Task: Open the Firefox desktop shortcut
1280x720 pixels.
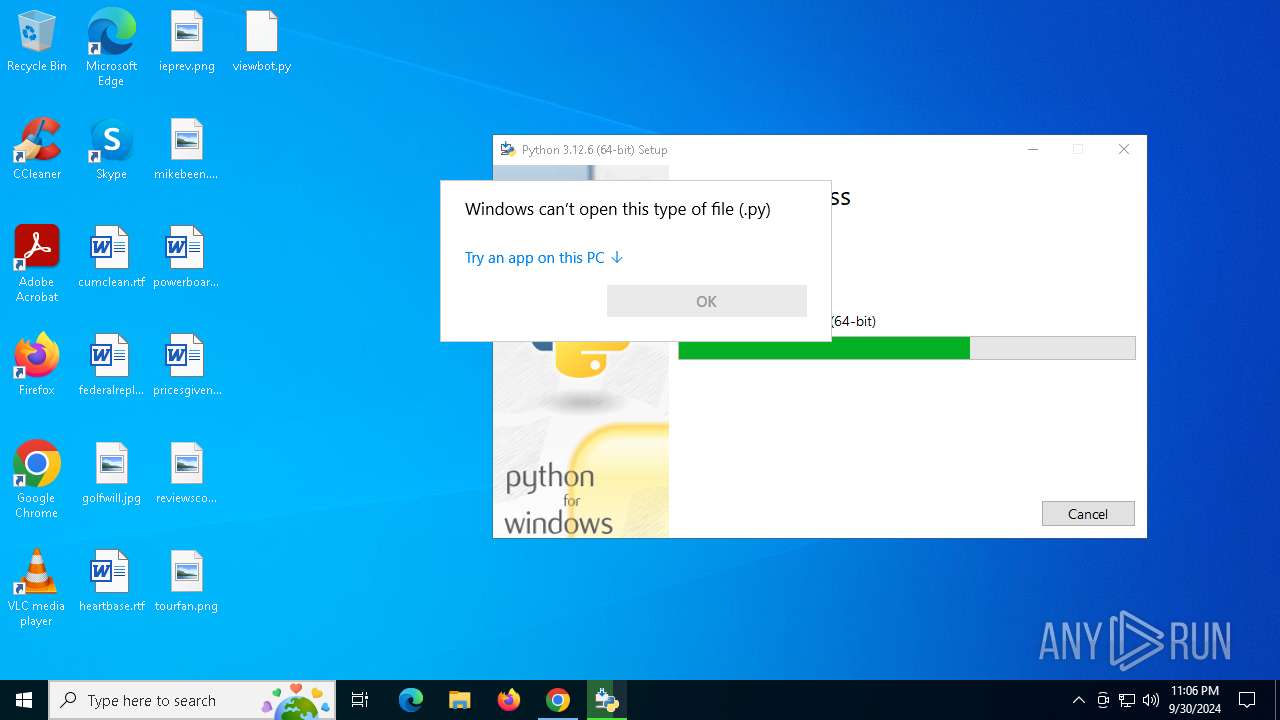Action: pos(37,366)
